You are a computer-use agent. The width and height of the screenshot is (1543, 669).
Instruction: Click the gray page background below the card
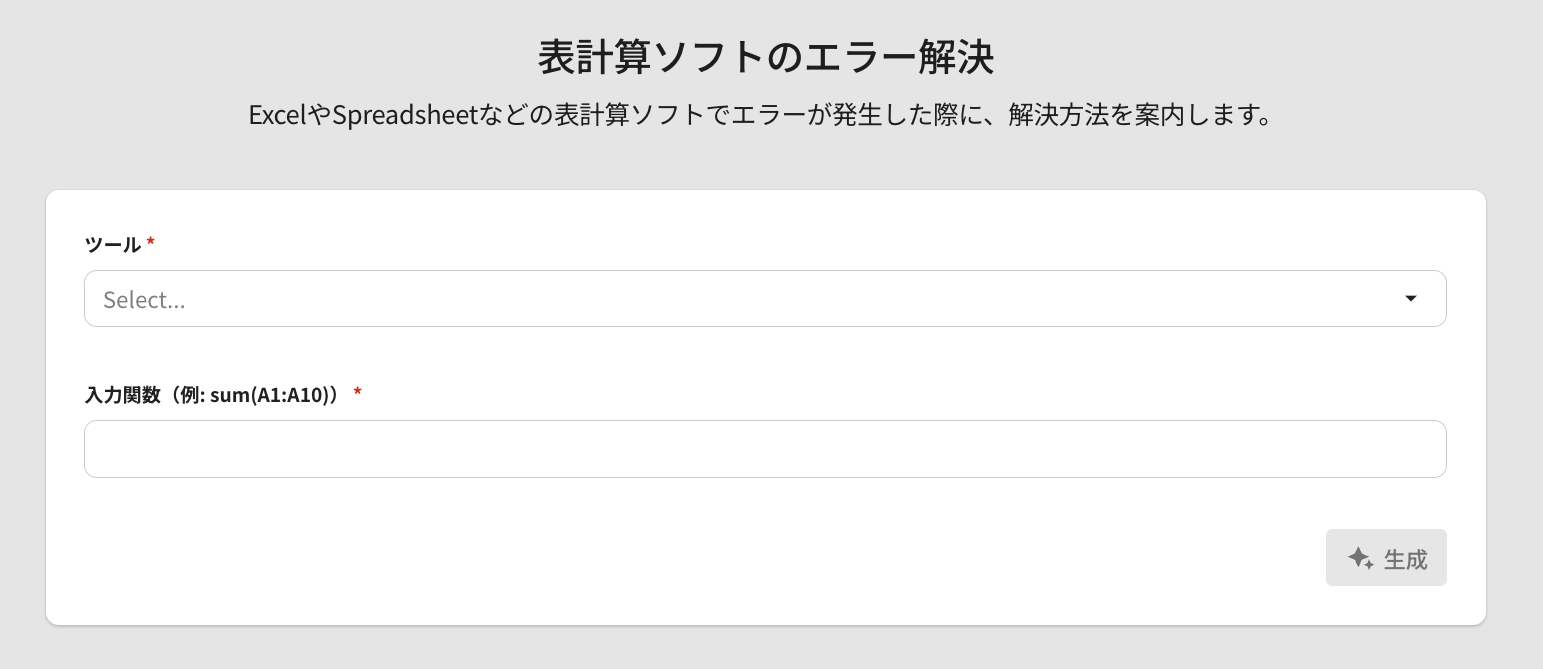coord(765,650)
